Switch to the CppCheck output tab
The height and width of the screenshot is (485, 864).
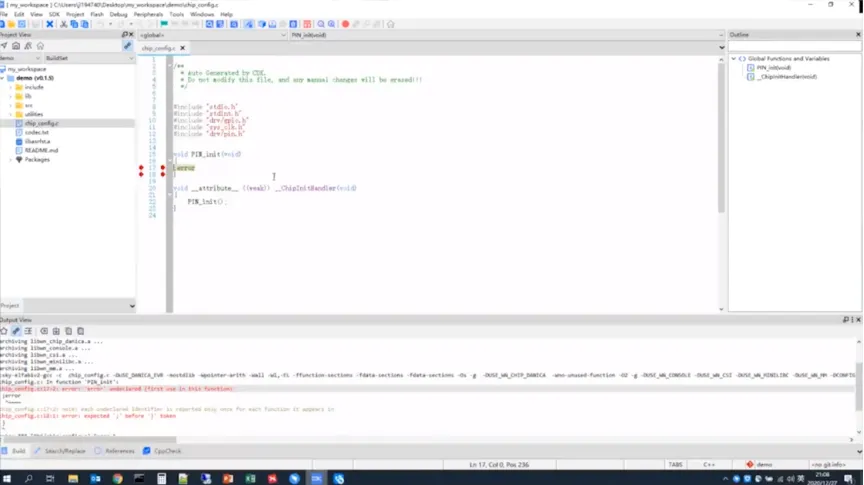click(162, 451)
